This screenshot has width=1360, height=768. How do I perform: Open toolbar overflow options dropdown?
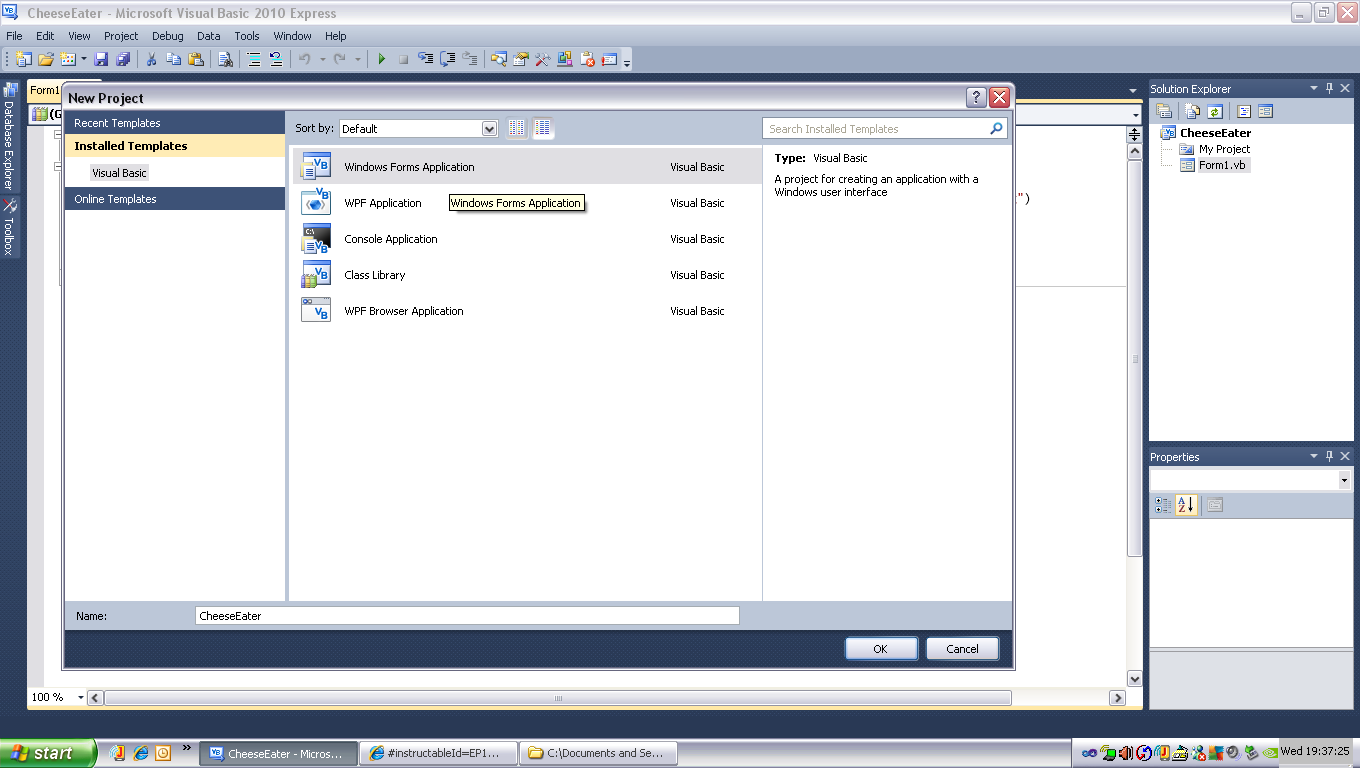click(x=627, y=62)
